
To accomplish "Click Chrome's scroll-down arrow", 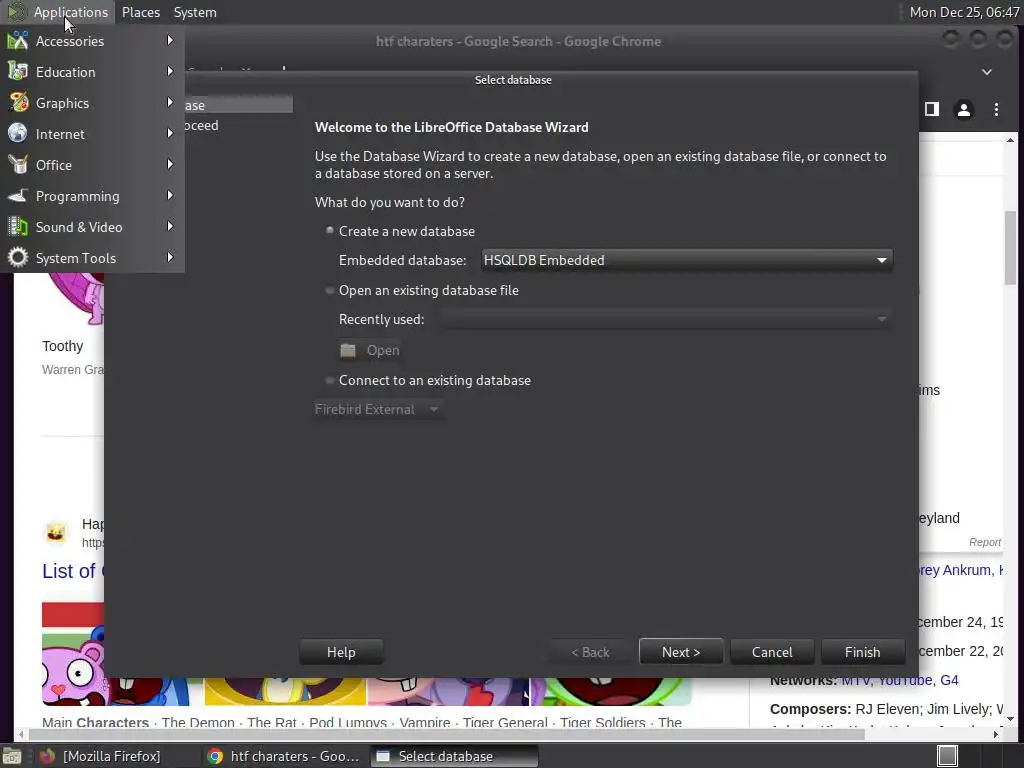I will pyautogui.click(x=1010, y=718).
